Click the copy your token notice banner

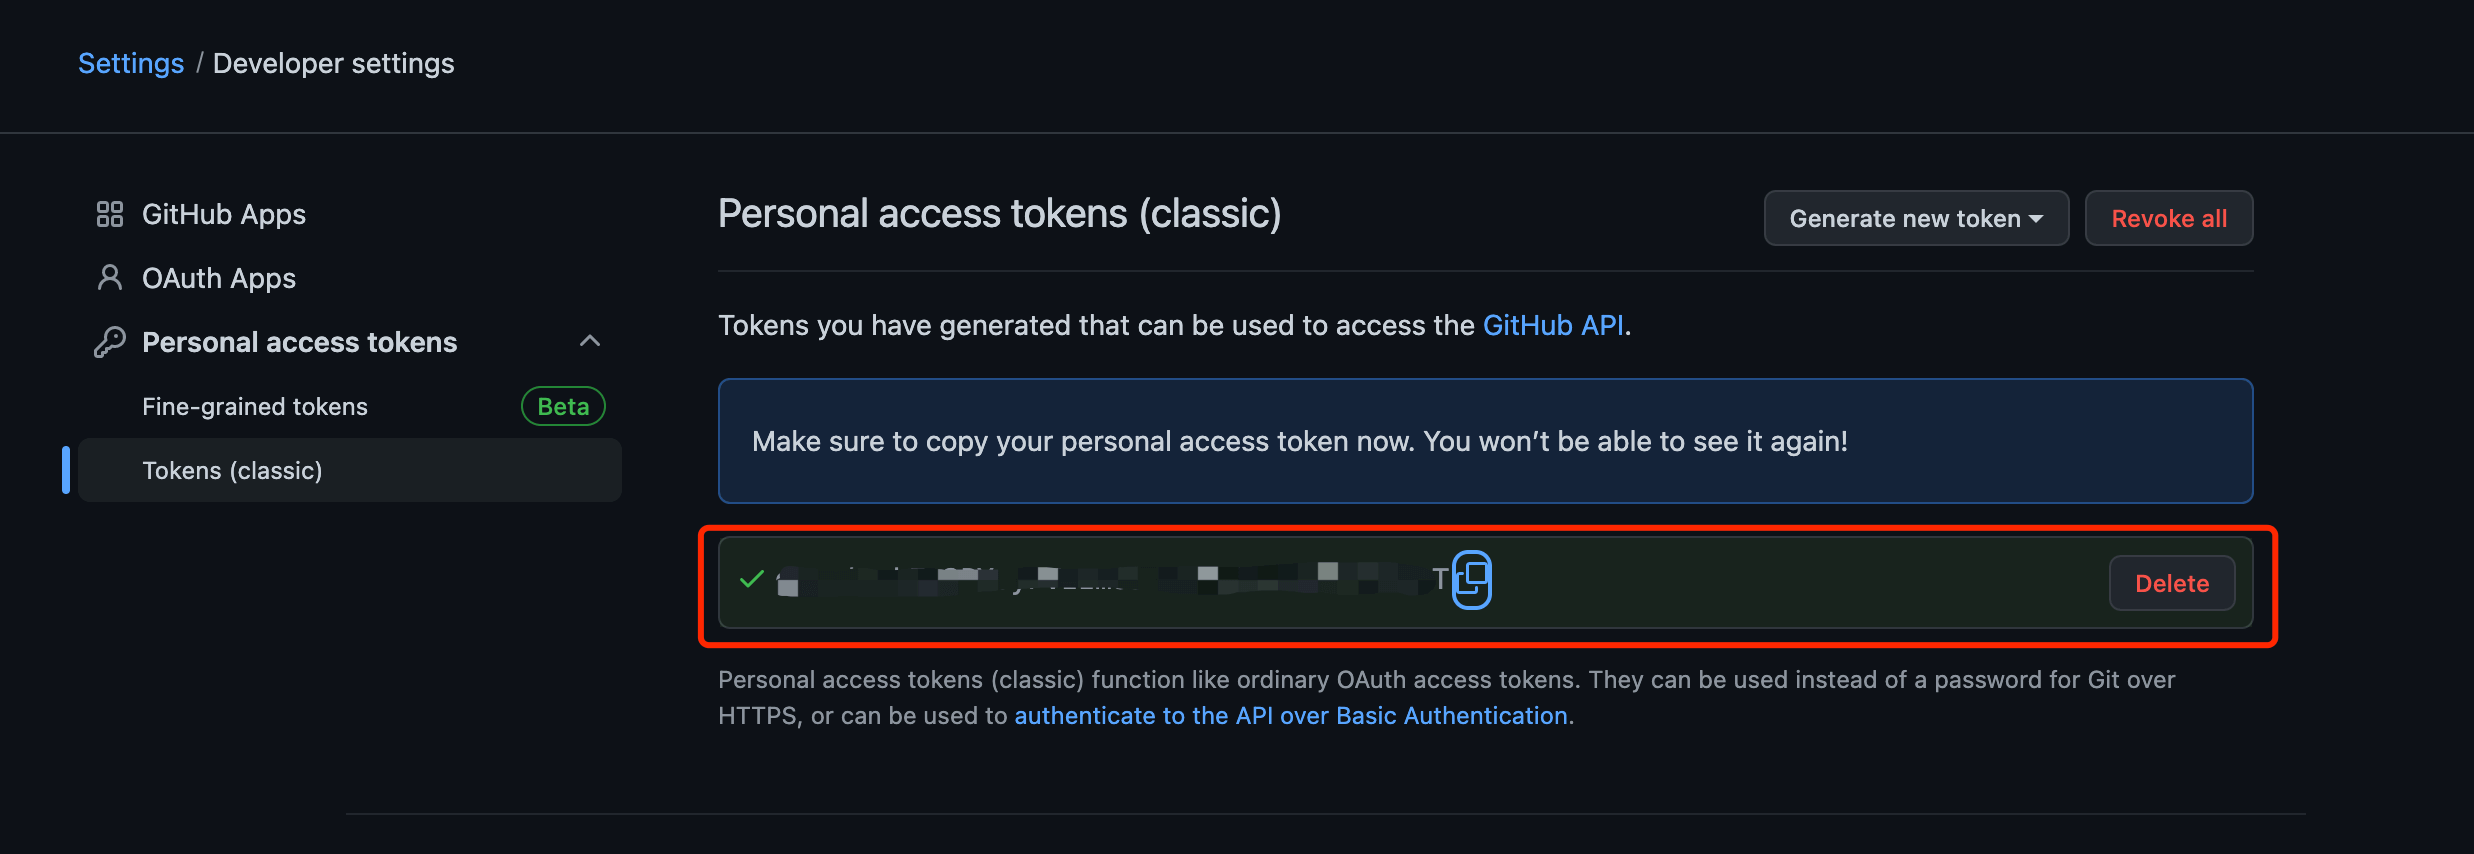[1485, 441]
